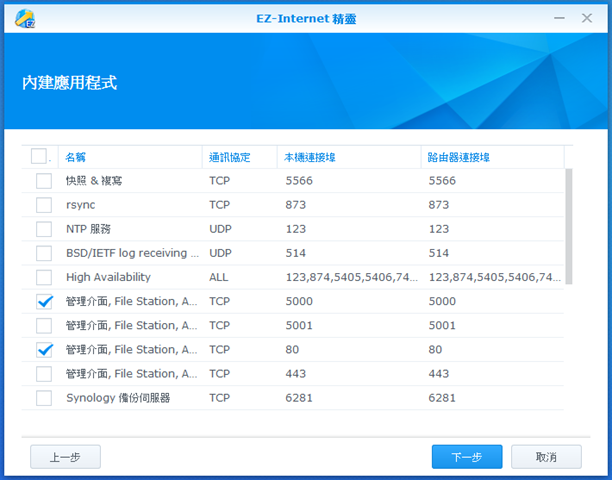The width and height of the screenshot is (612, 480).
Task: Click local port 873 cell
Action: 295,205
